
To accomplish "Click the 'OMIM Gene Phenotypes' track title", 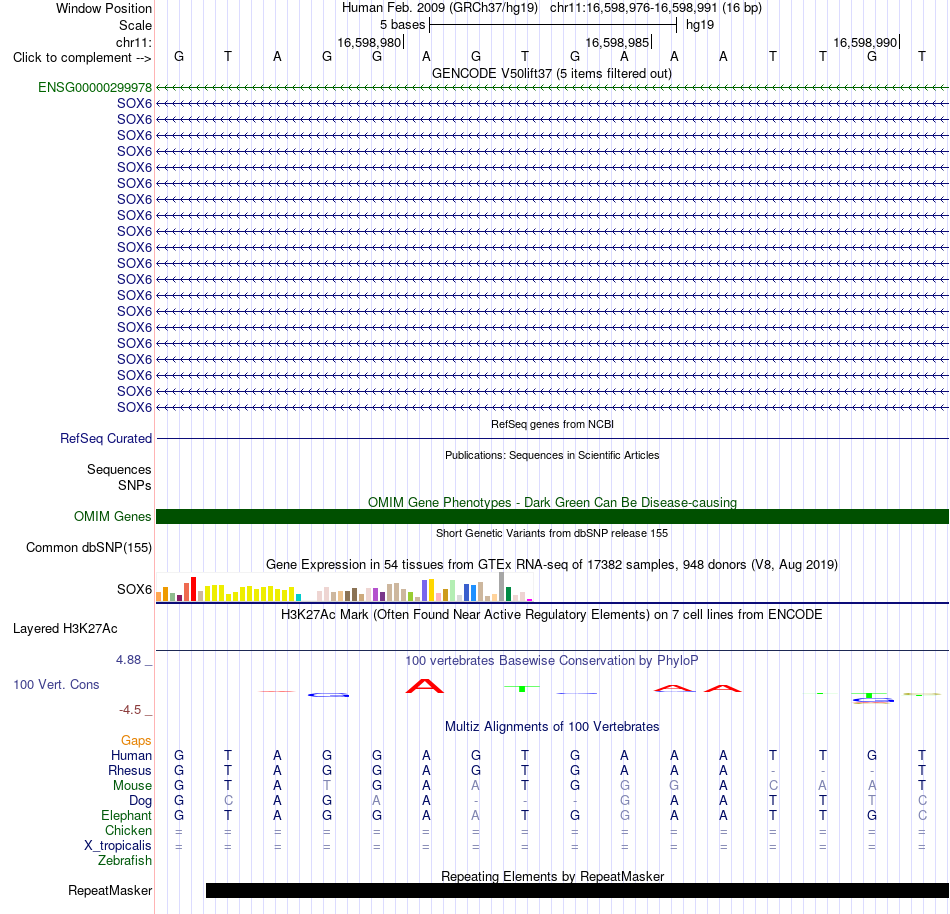I will click(553, 503).
